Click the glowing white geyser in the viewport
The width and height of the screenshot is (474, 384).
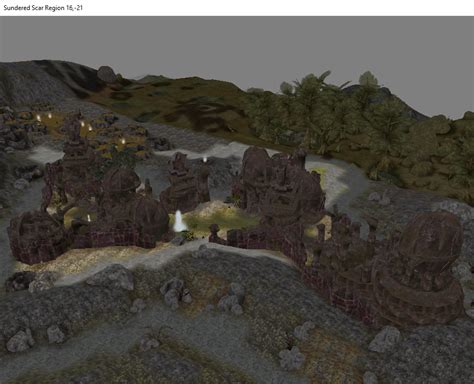pyautogui.click(x=179, y=221)
